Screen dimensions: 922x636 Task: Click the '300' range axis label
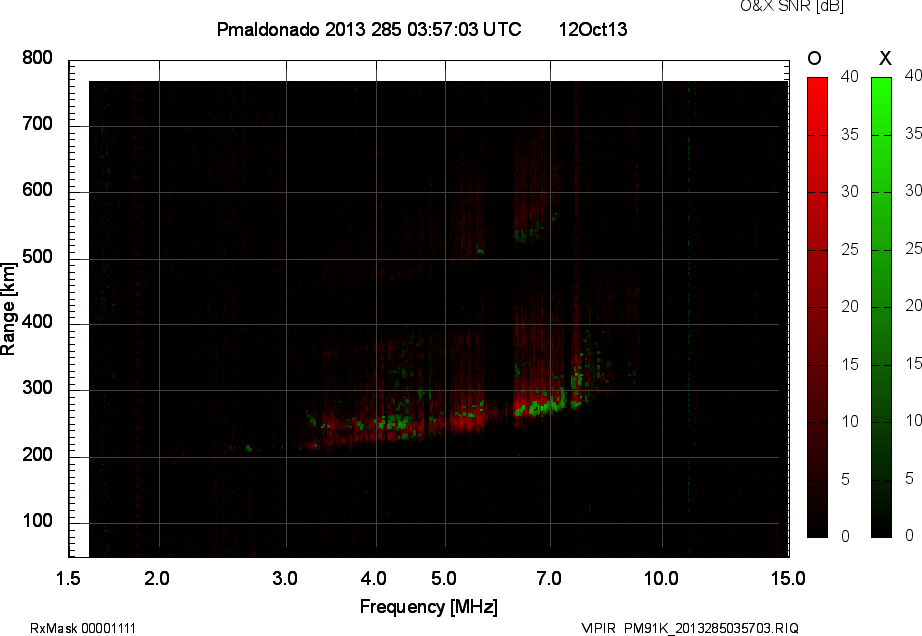point(37,388)
